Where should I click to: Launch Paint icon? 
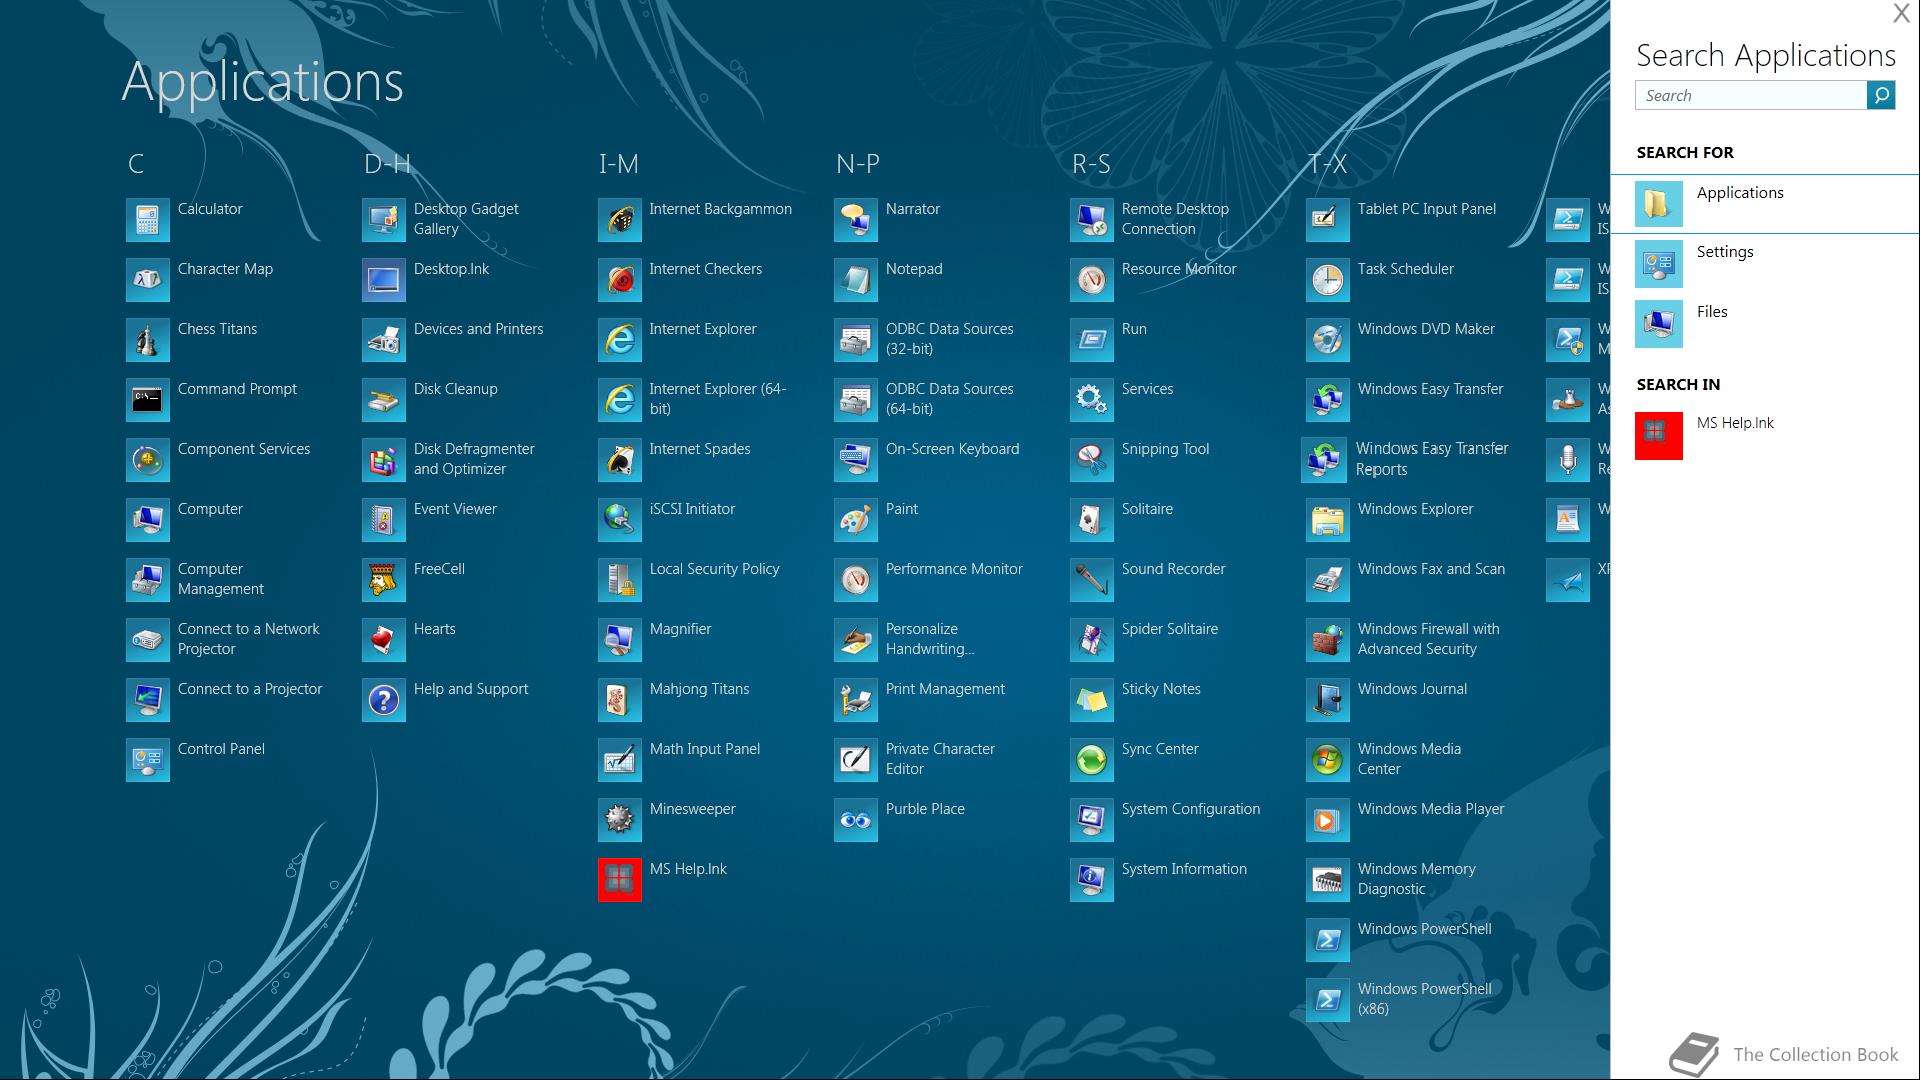pos(855,520)
